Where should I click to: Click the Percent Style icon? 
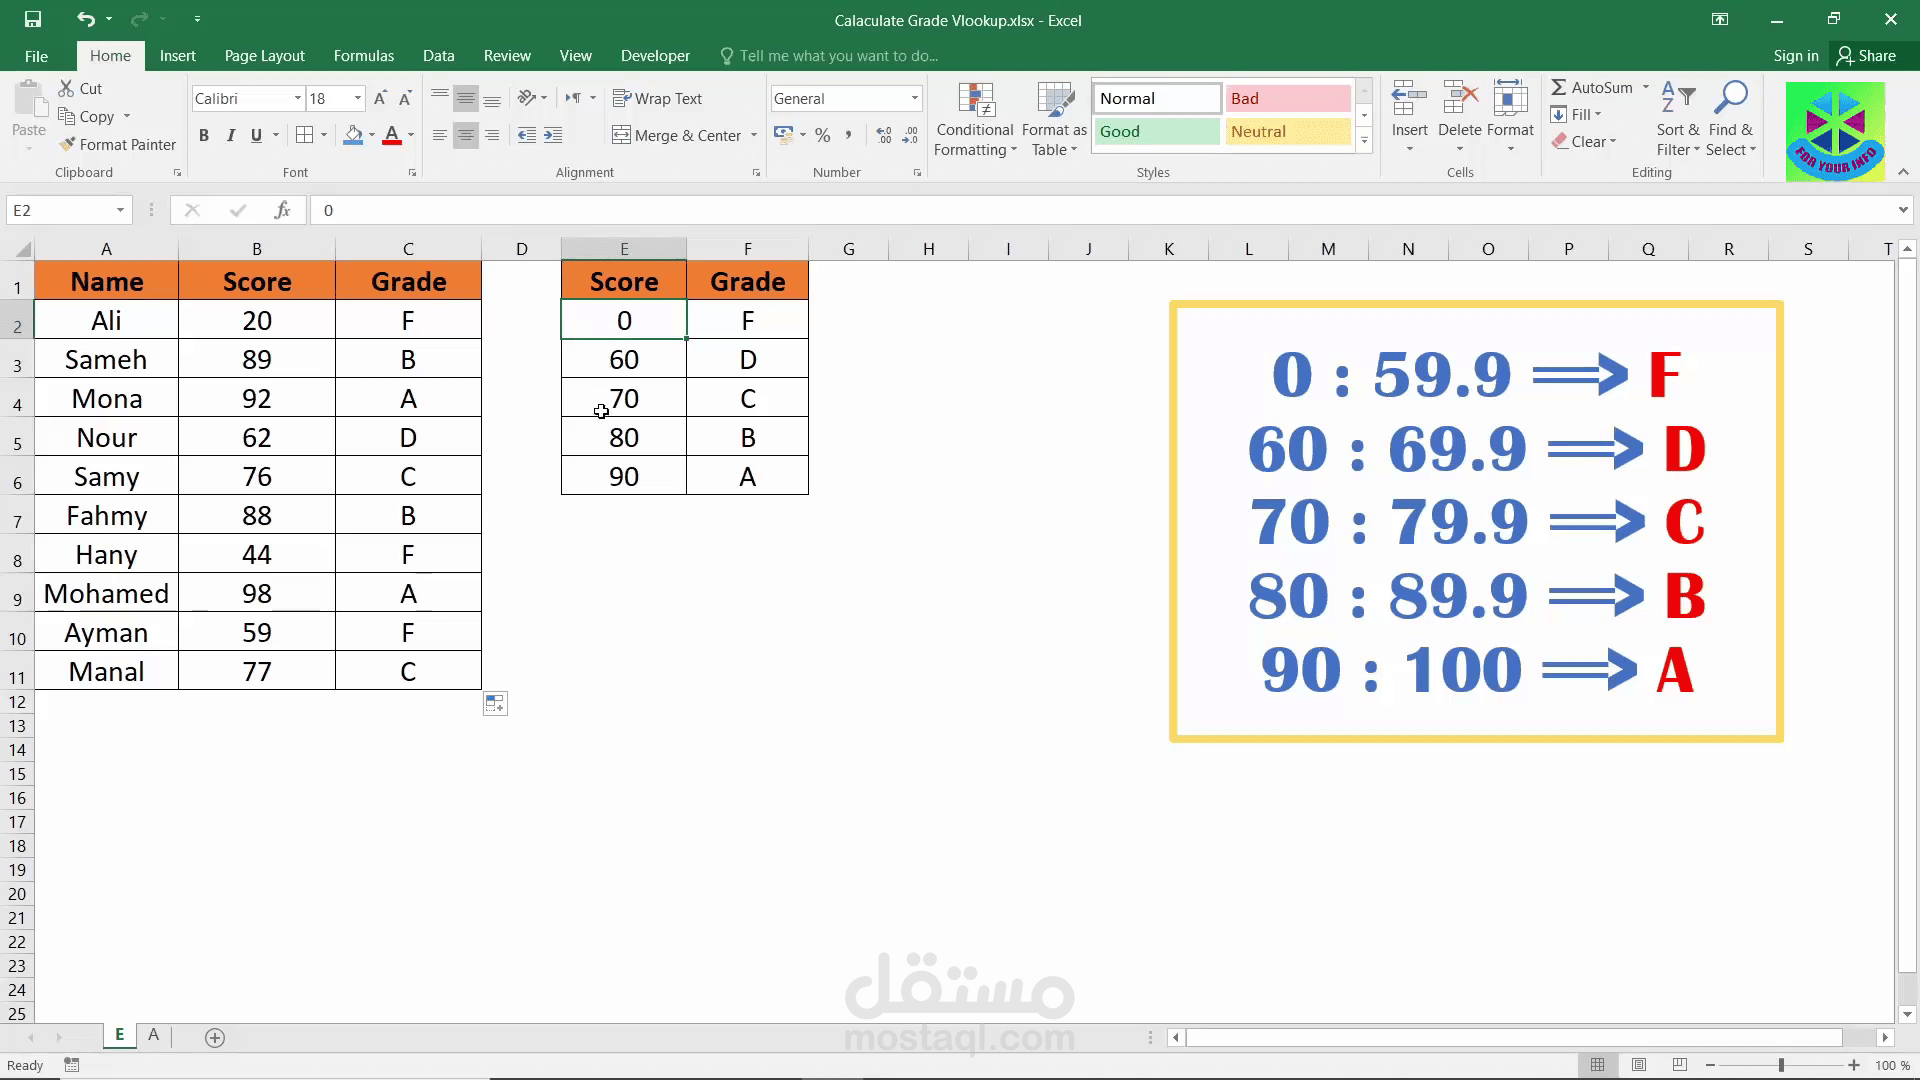click(822, 135)
